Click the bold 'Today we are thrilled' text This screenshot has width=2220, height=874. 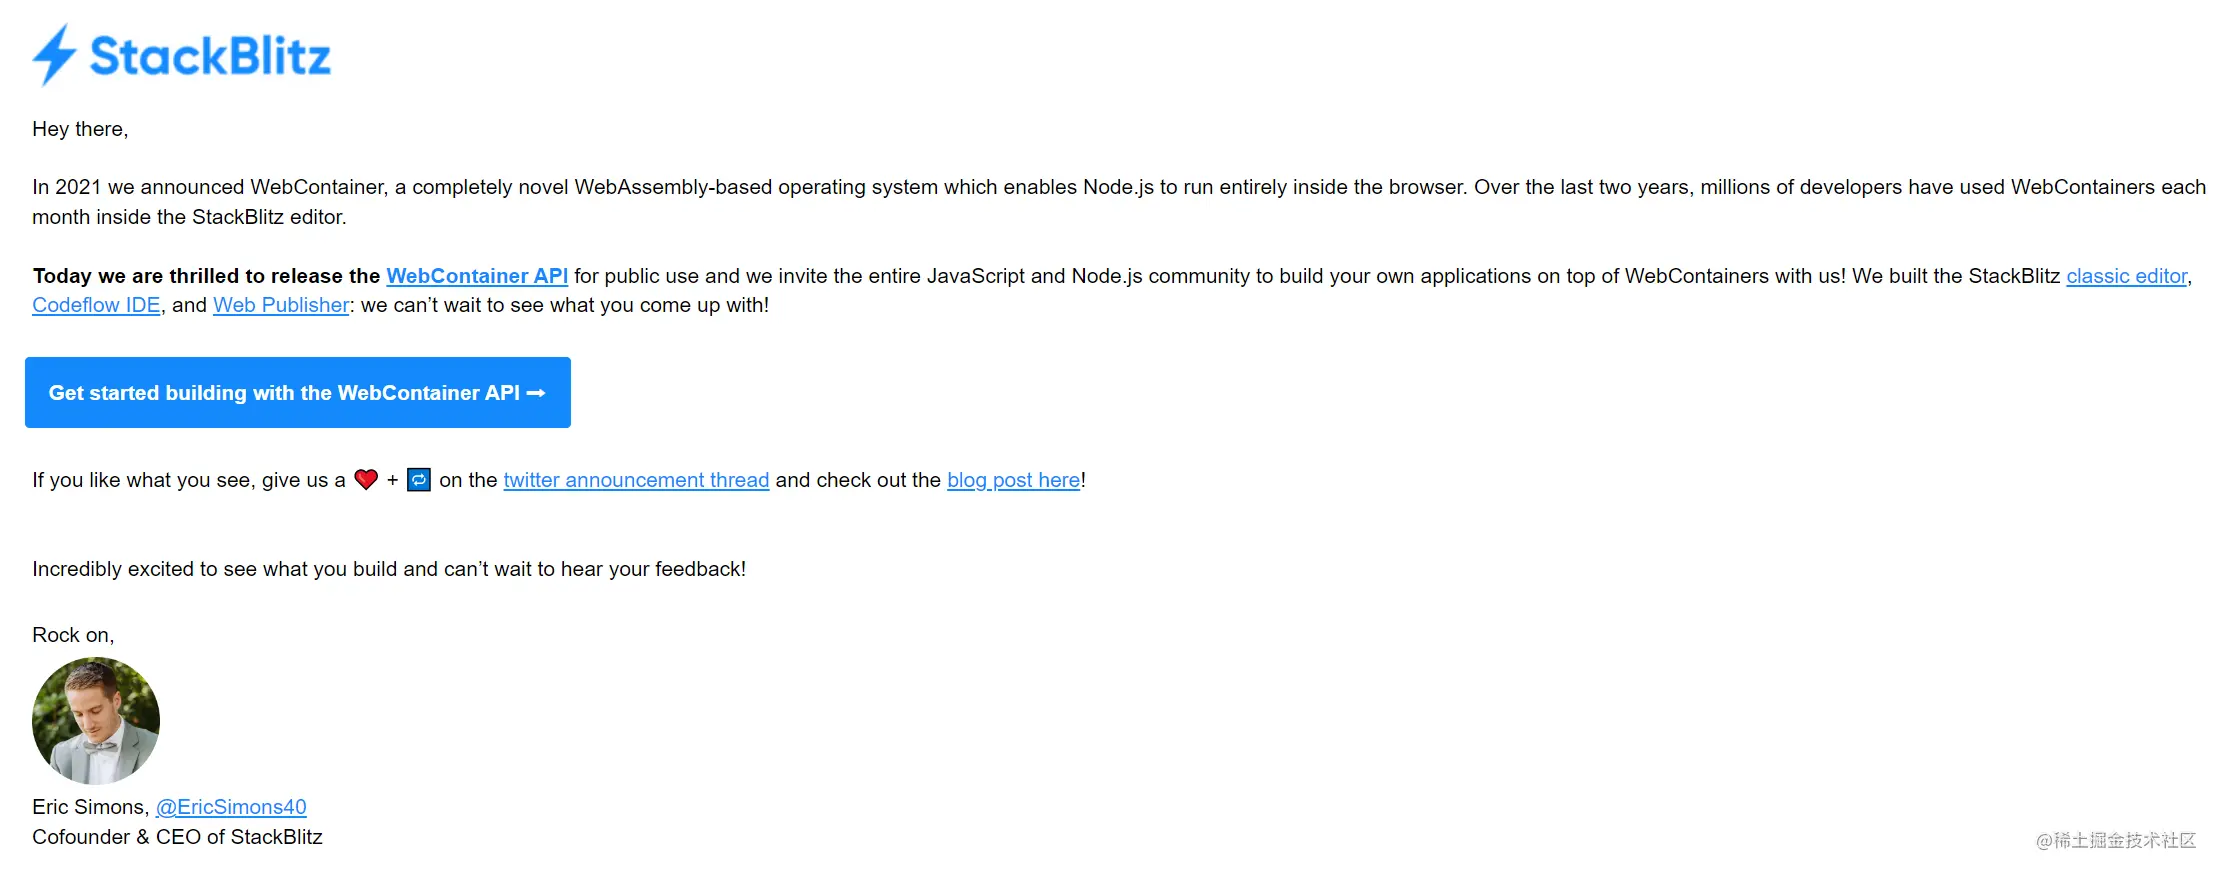click(206, 276)
